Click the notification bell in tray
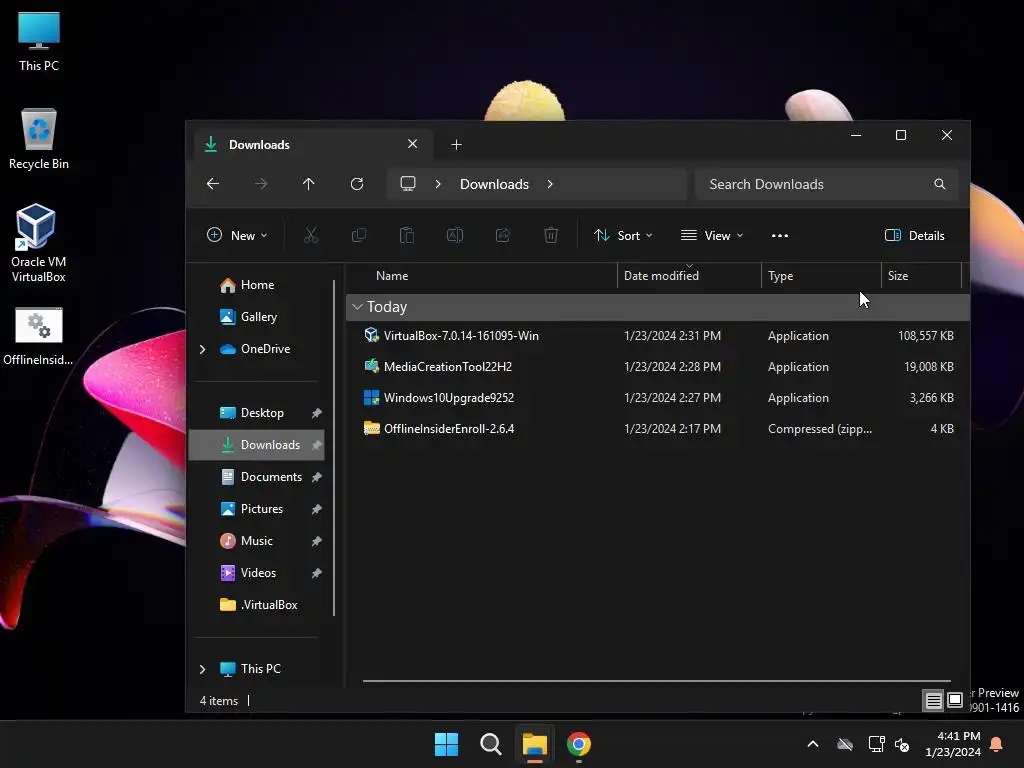The width and height of the screenshot is (1024, 768). click(x=997, y=744)
